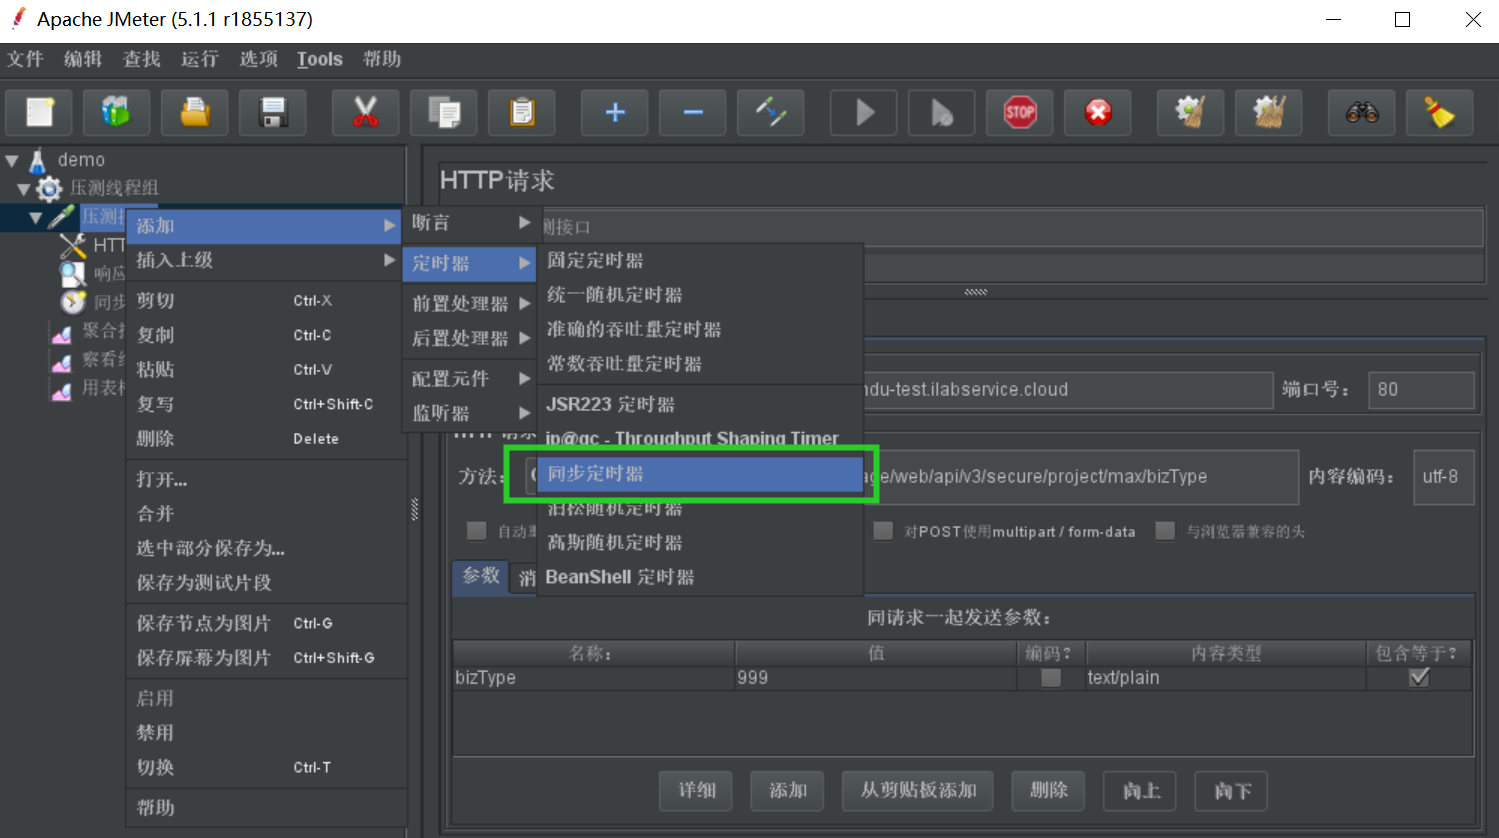Expand the 添加 submenu
The height and width of the screenshot is (838, 1499).
266,226
